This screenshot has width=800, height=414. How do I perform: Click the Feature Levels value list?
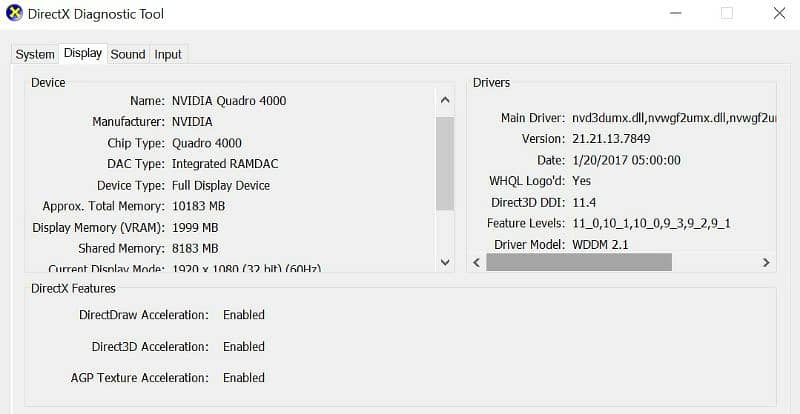[652, 224]
